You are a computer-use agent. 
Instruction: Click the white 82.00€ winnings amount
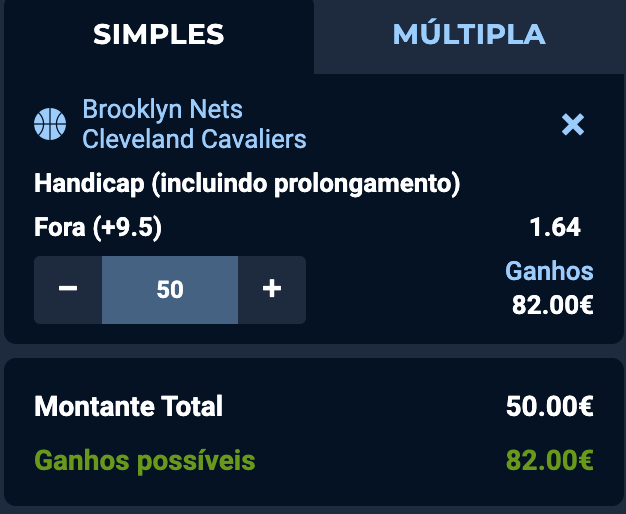tap(553, 304)
